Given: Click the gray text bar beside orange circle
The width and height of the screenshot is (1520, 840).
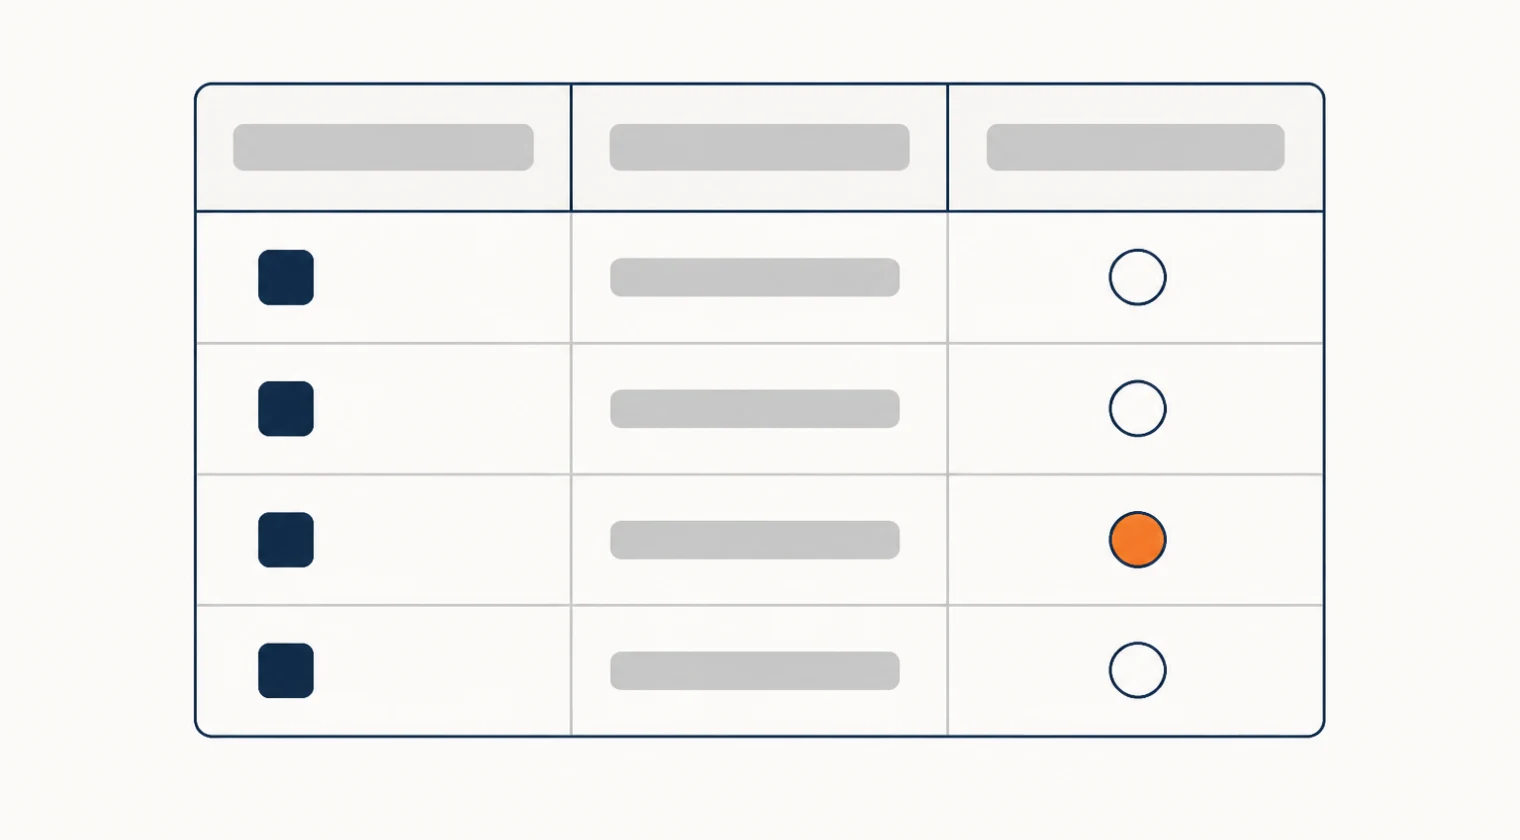Looking at the screenshot, I should [x=755, y=539].
